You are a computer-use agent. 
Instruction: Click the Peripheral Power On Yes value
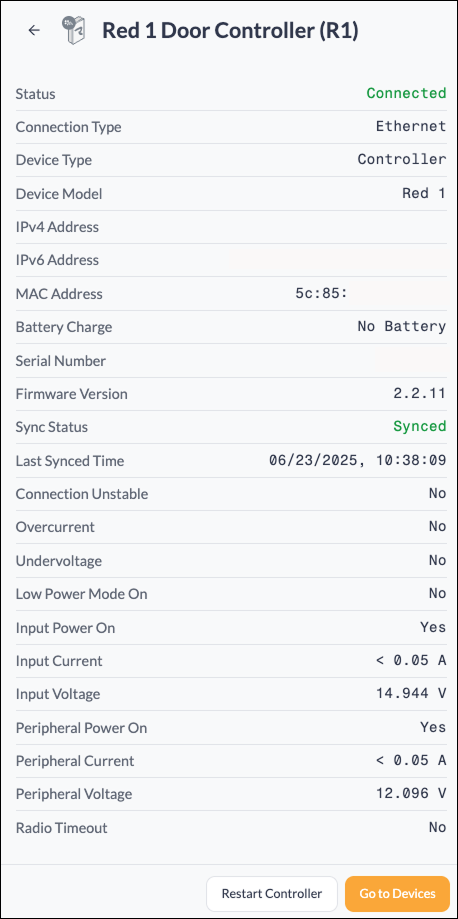(x=433, y=727)
